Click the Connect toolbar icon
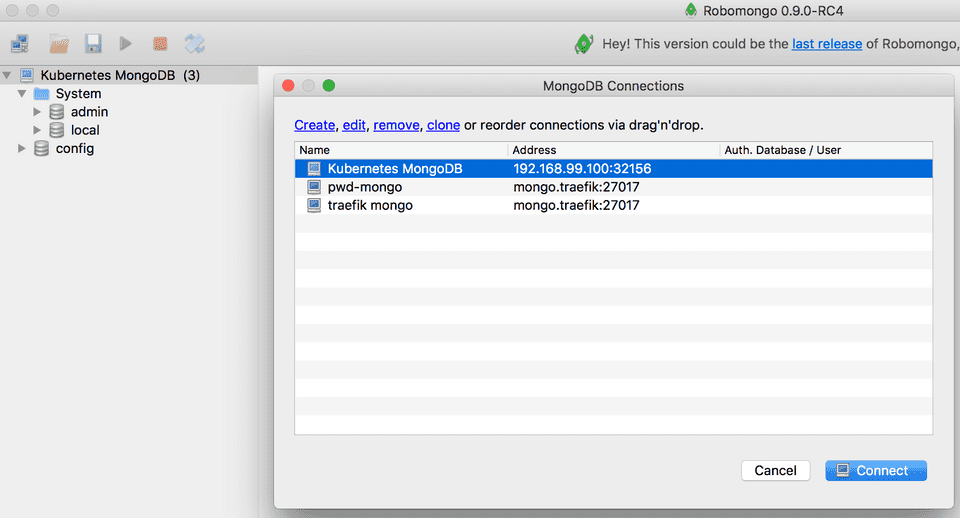The image size is (960, 518). pos(20,43)
